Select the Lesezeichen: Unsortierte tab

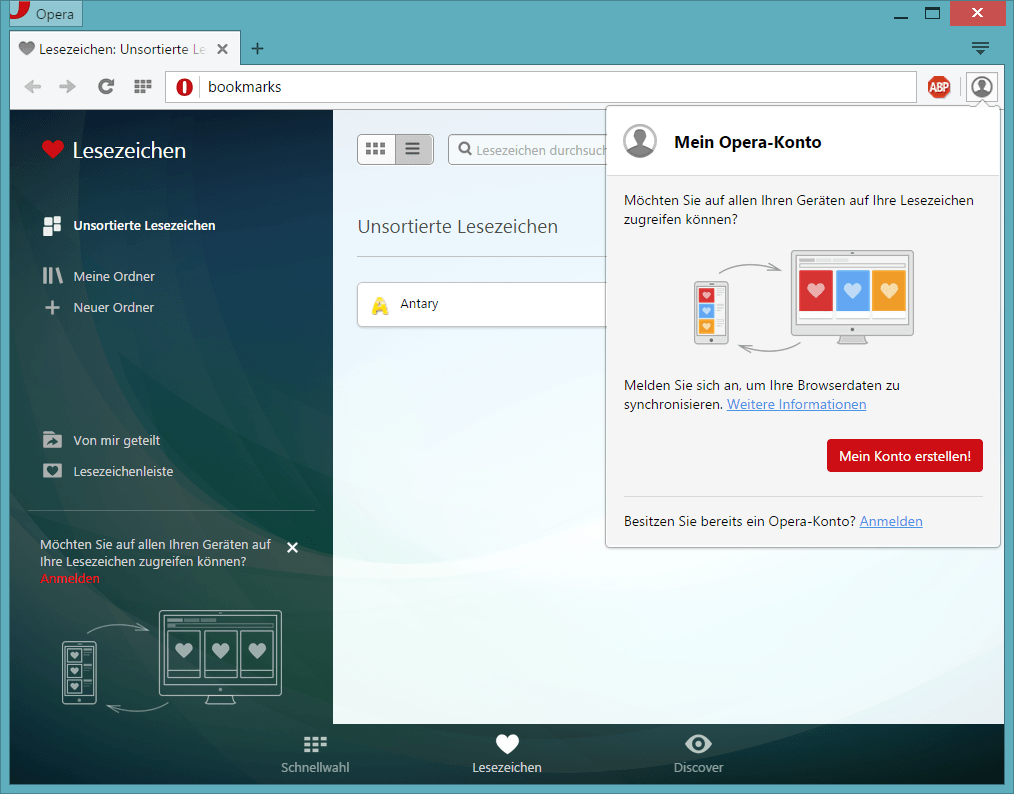click(x=125, y=48)
